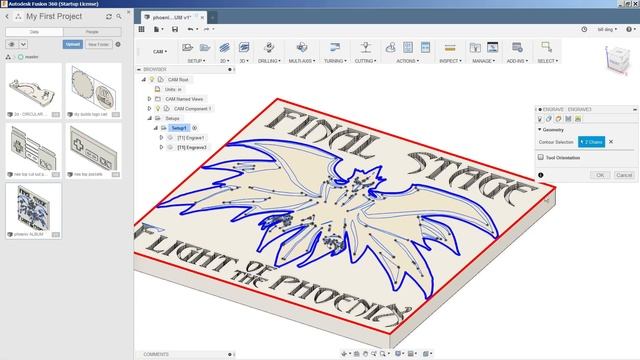Open the TURNING menu
Screen dimensions: 640x360
[x=335, y=61]
